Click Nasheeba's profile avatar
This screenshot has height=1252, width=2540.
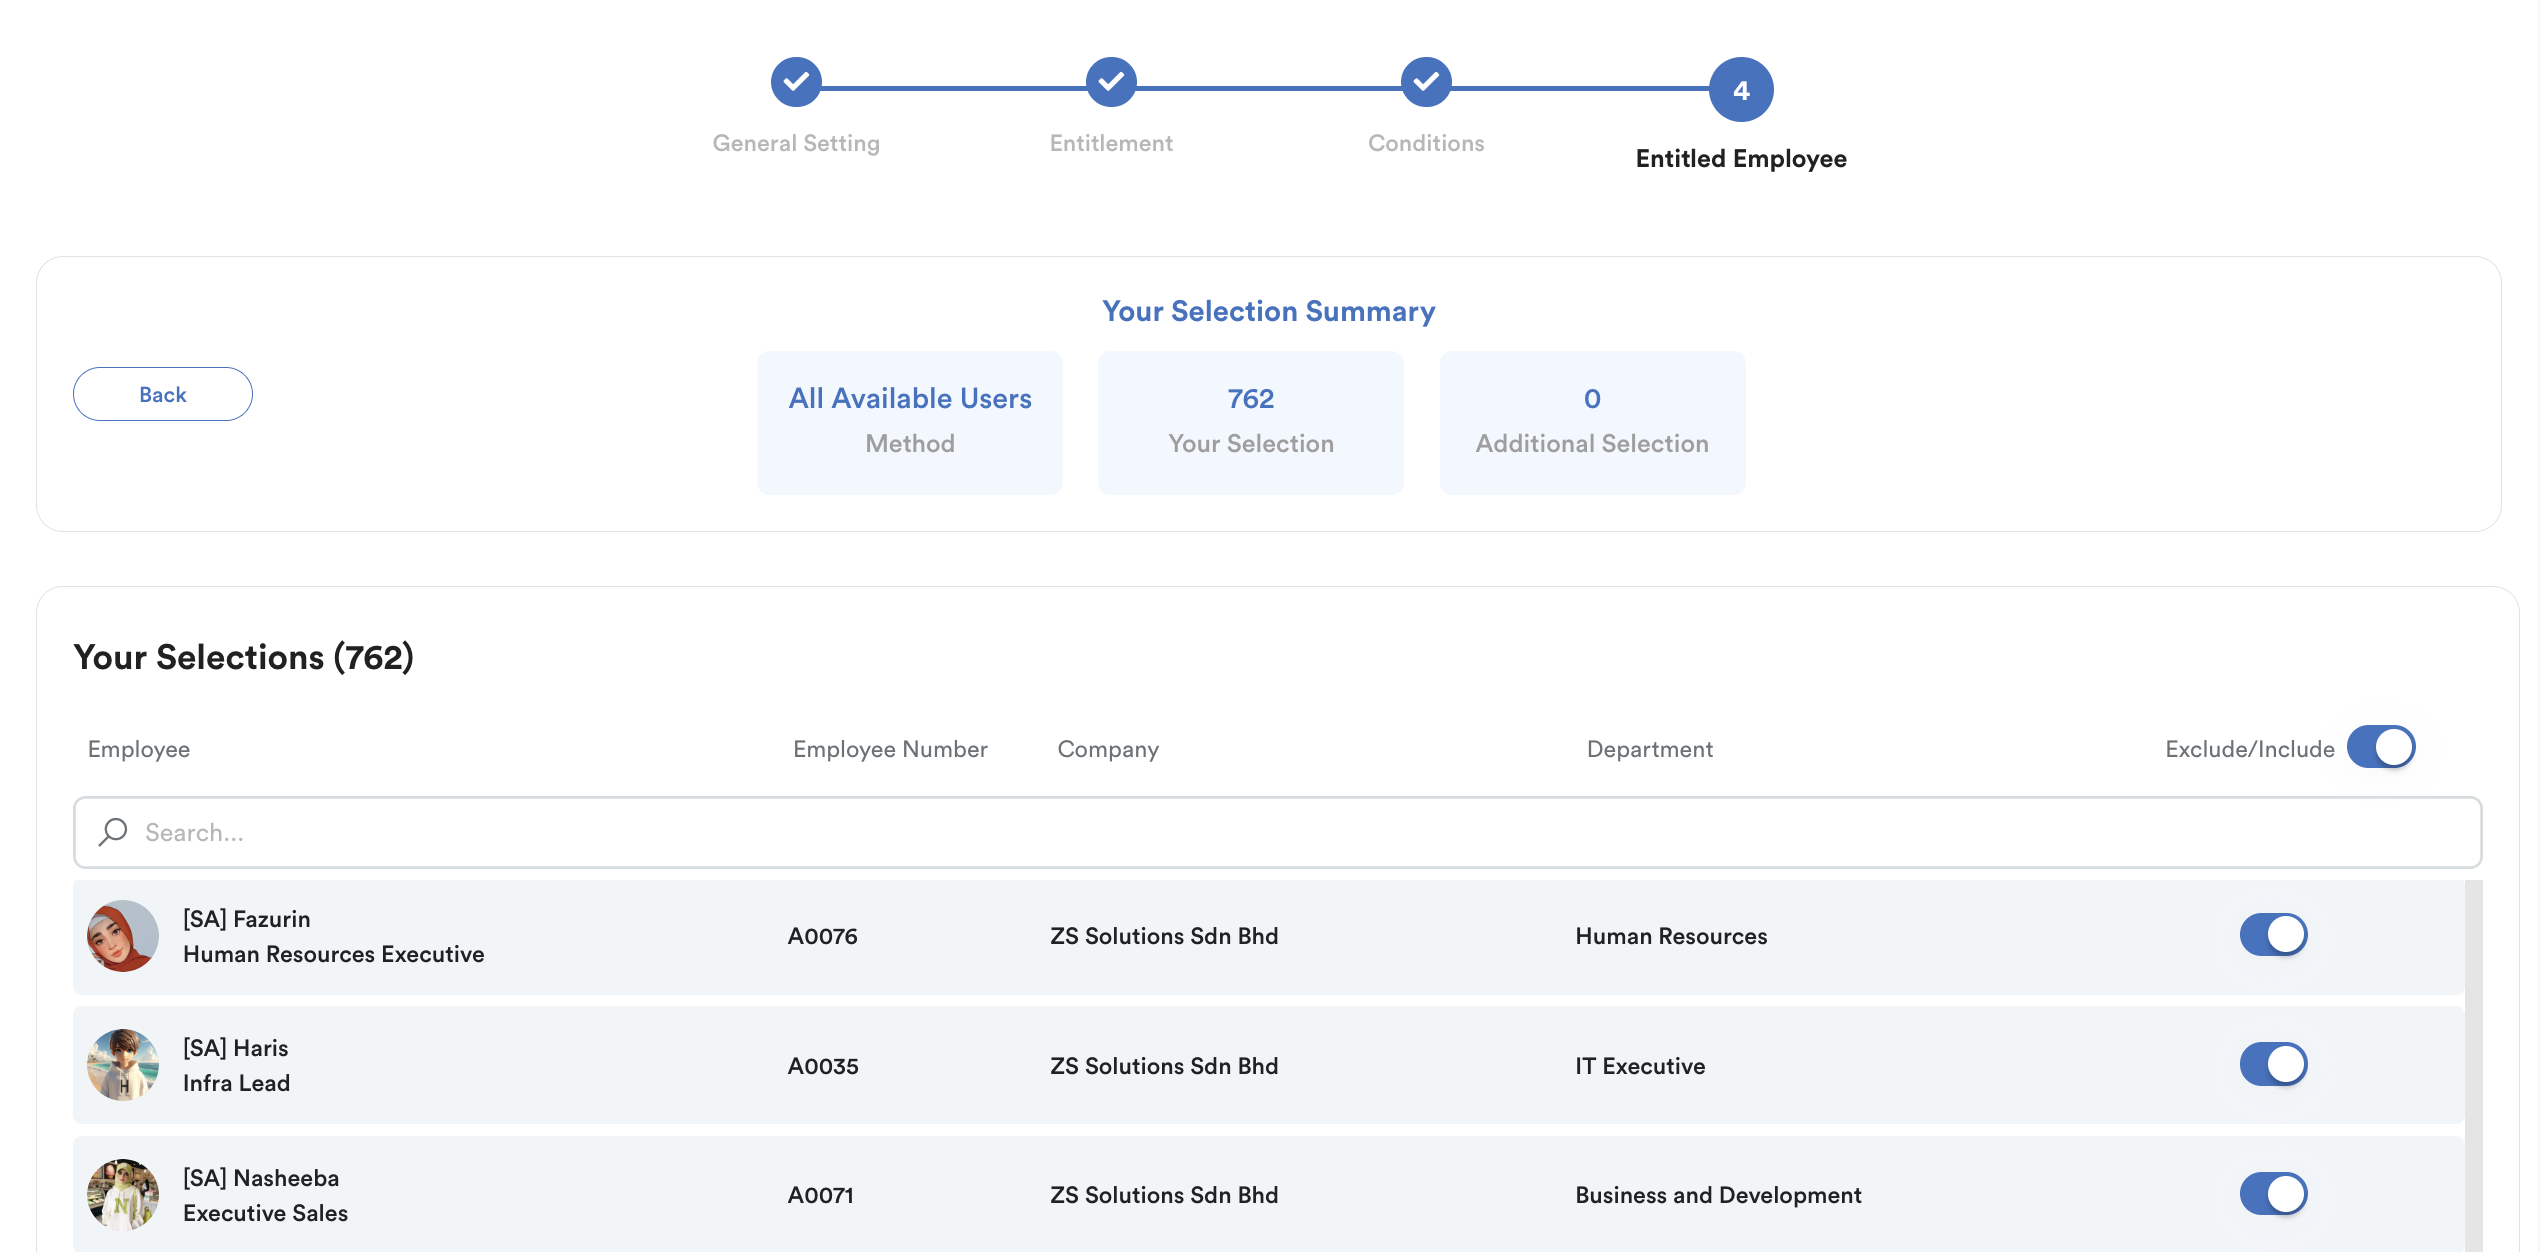point(123,1194)
